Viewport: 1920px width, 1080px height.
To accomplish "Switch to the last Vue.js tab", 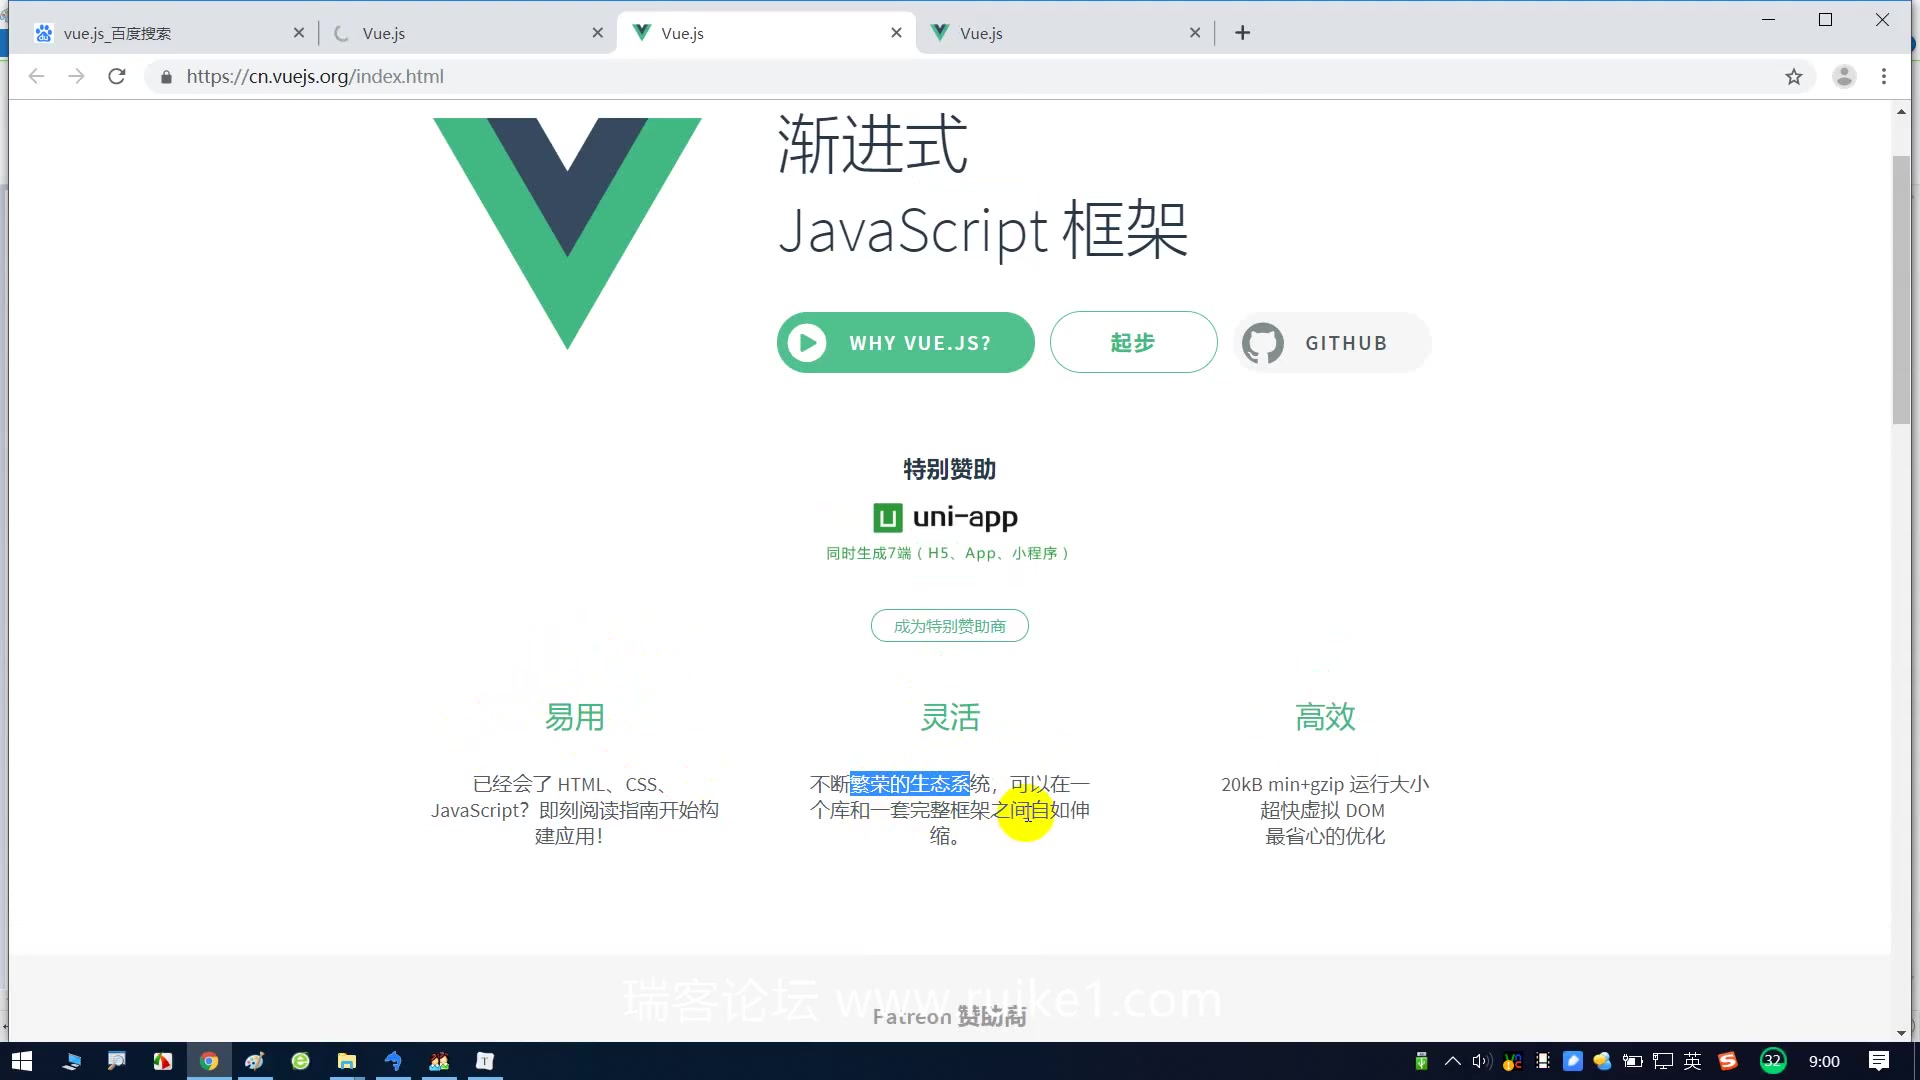I will (x=1065, y=33).
